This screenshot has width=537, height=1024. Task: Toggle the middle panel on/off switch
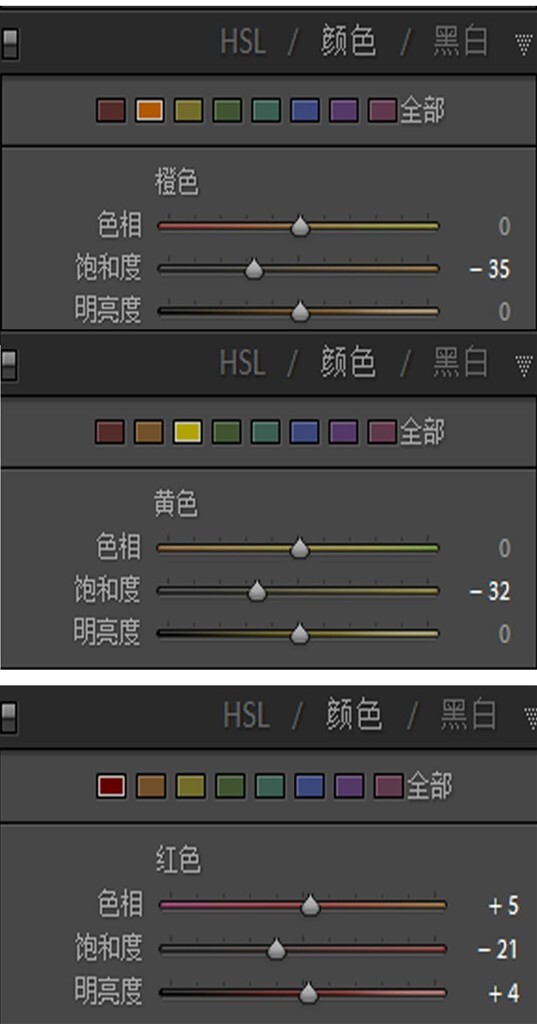tap(9, 365)
